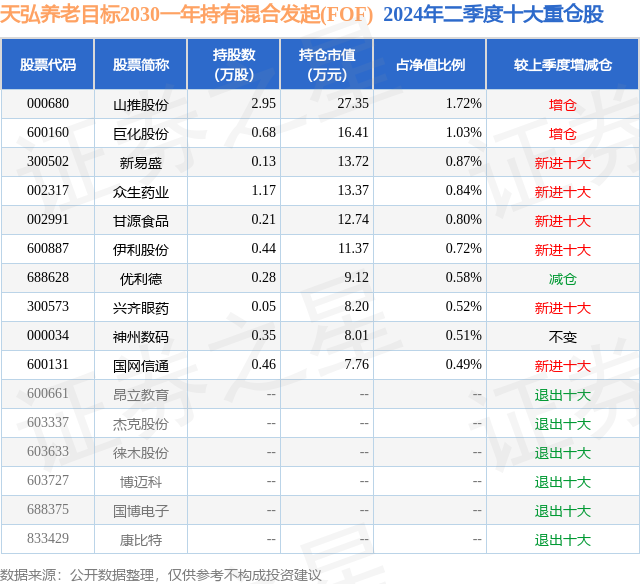Click the 持仓市值(万元) column header
The height and width of the screenshot is (584, 640).
pyautogui.click(x=327, y=64)
